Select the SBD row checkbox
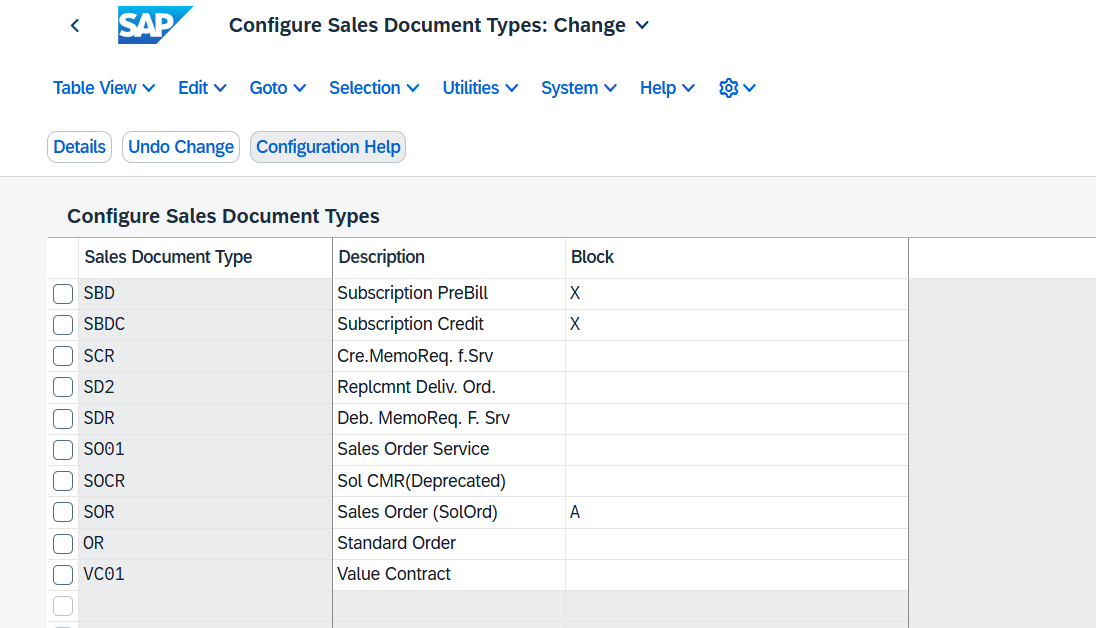Screen dimensions: 1096x628 [x=63, y=294]
